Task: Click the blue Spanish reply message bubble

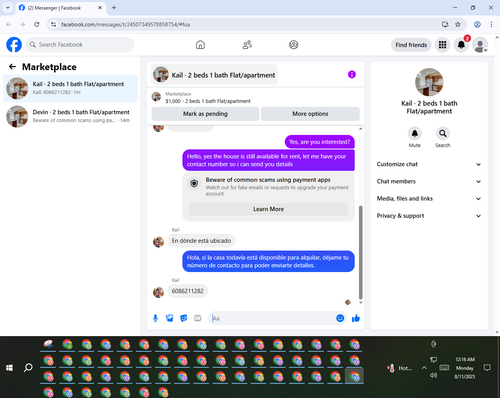Action: click(x=268, y=261)
